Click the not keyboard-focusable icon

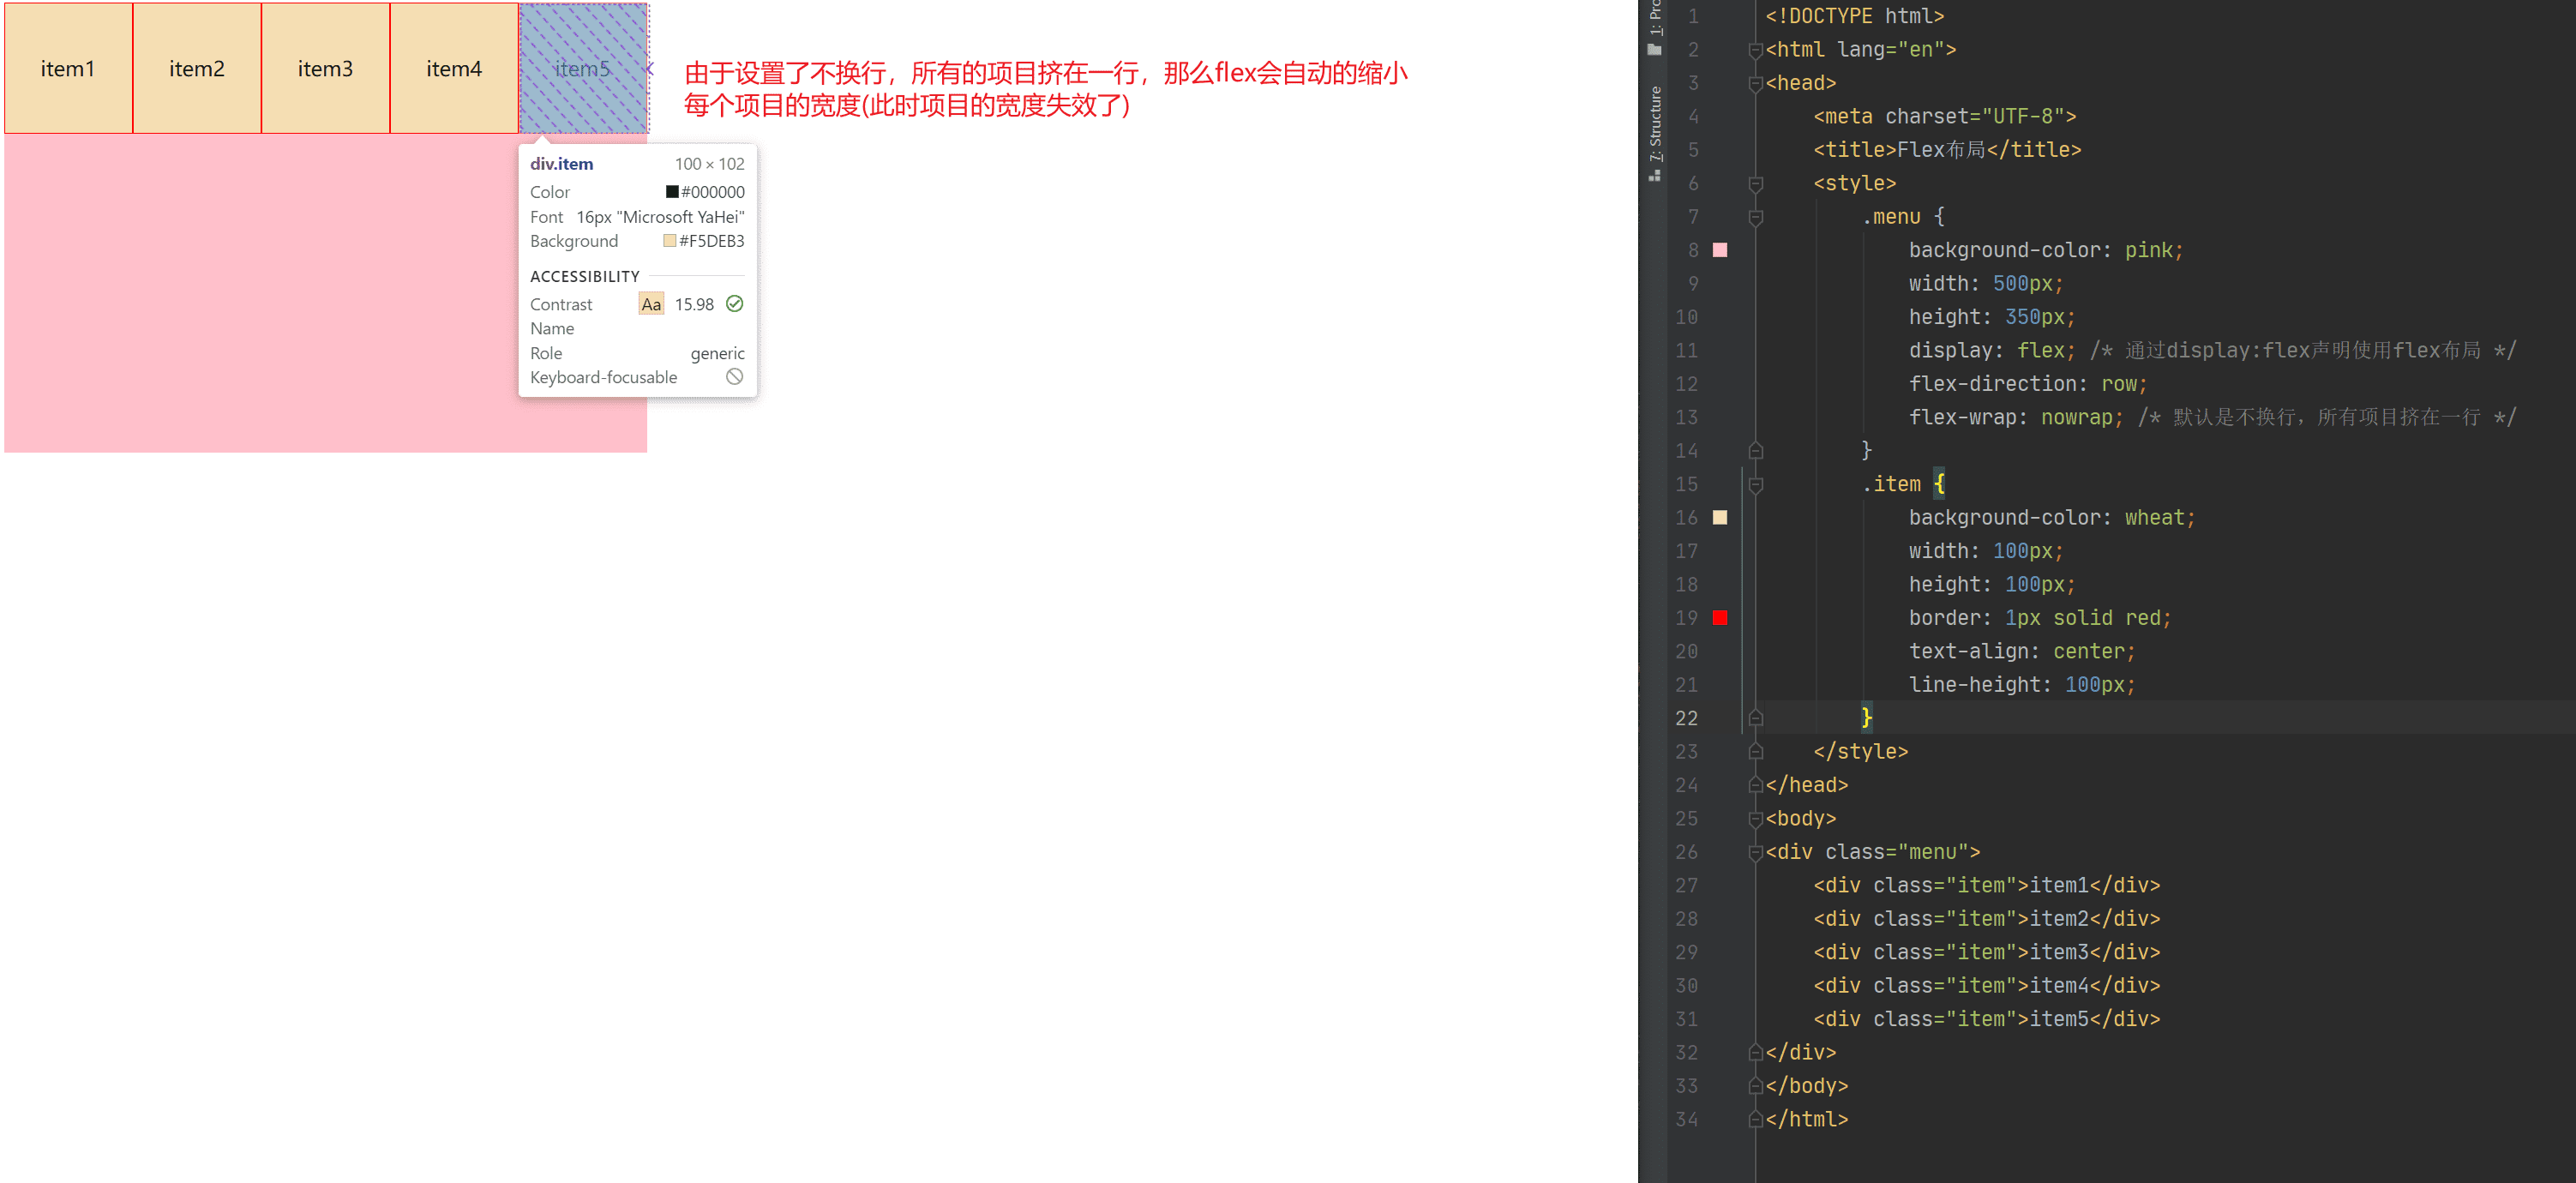[734, 377]
